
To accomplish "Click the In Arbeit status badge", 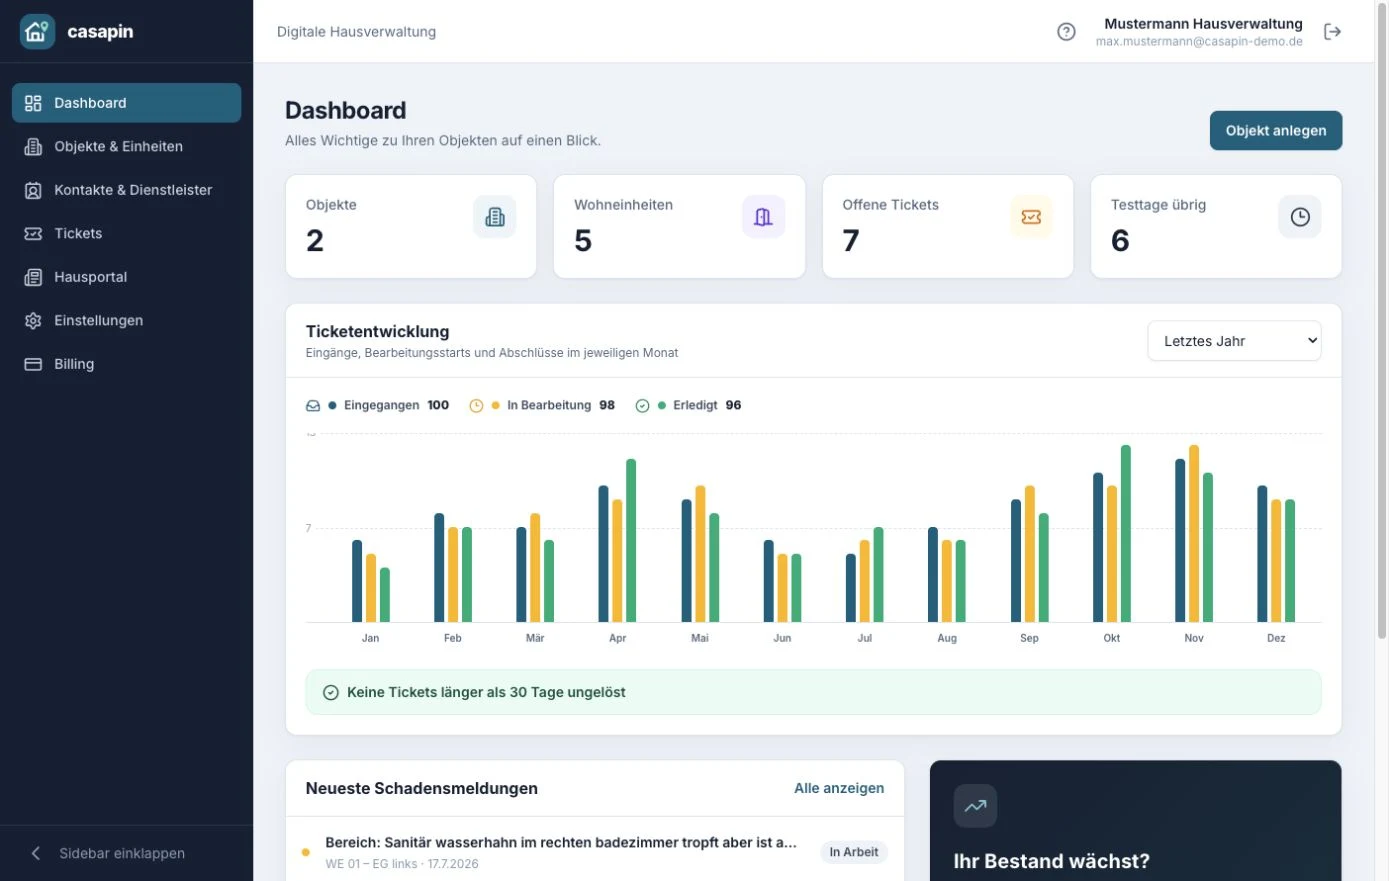I will 854,852.
